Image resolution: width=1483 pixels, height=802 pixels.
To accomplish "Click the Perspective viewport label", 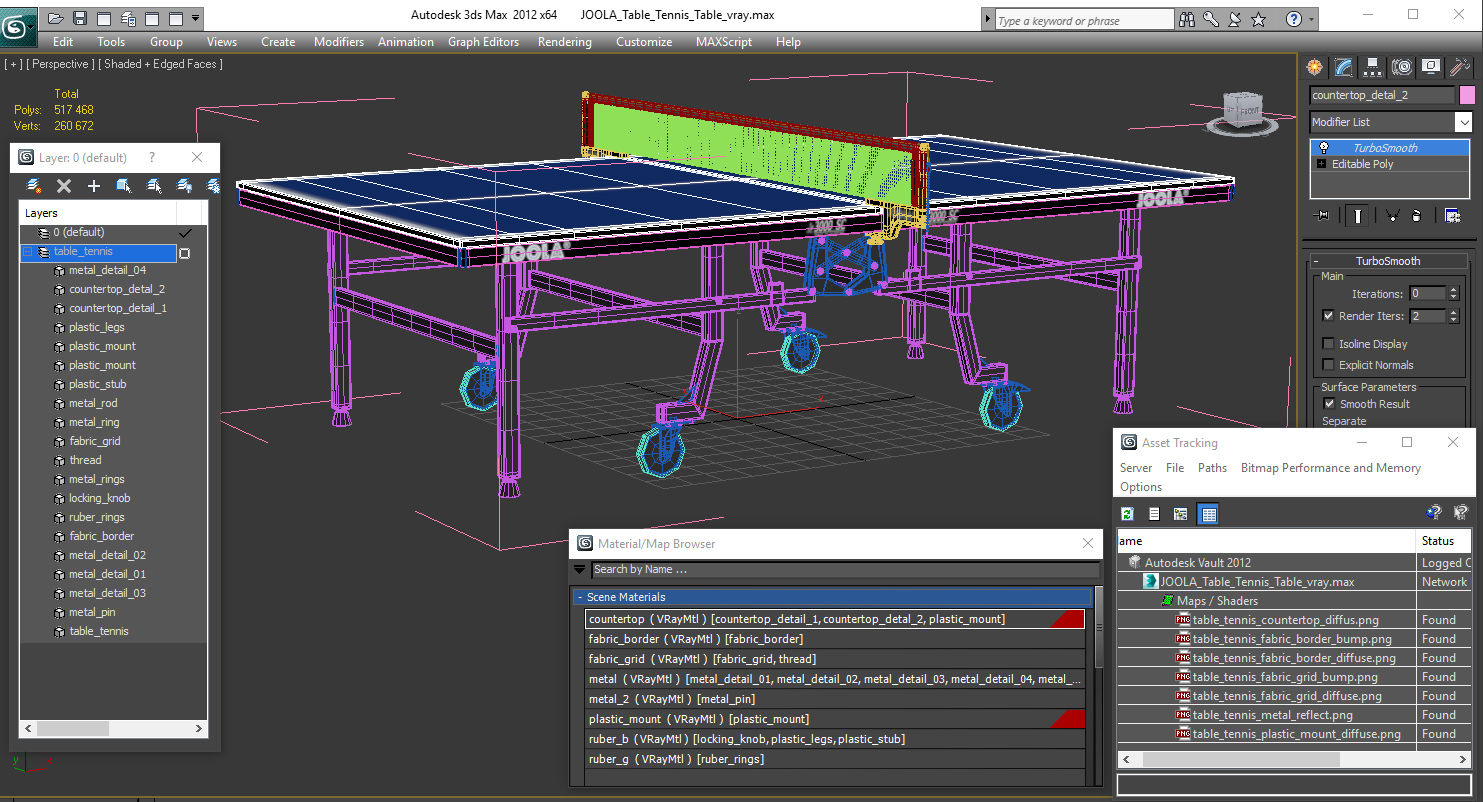I will point(60,64).
